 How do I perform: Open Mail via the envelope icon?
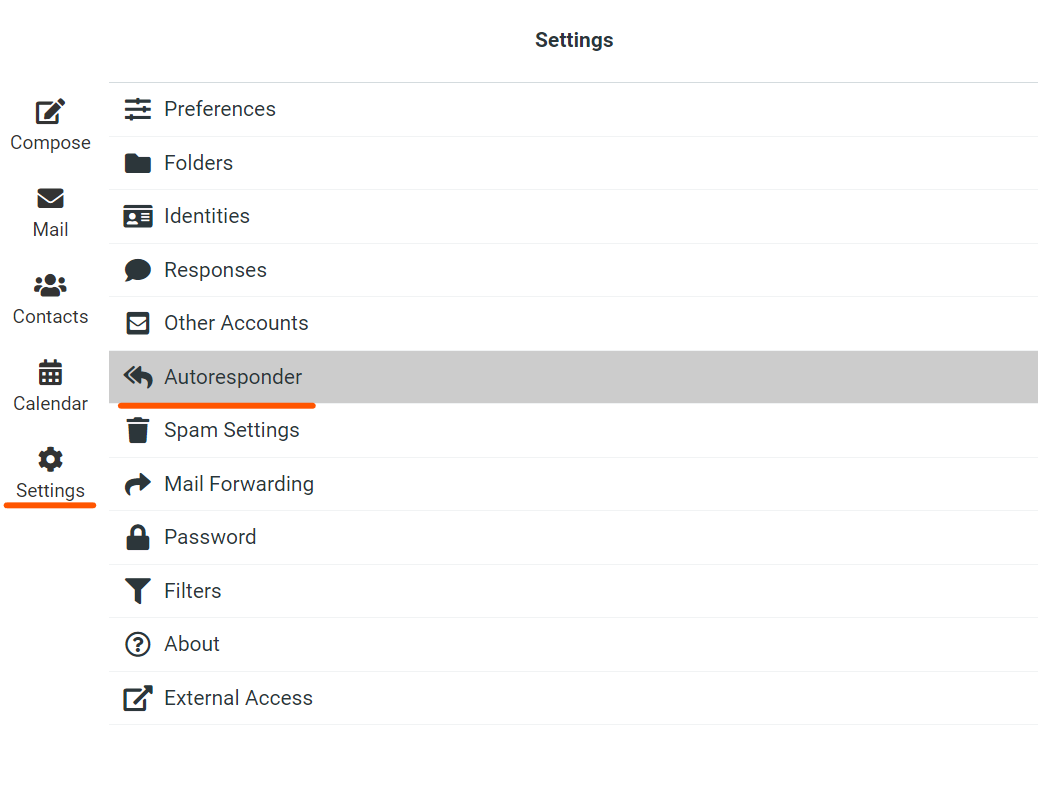tap(50, 198)
